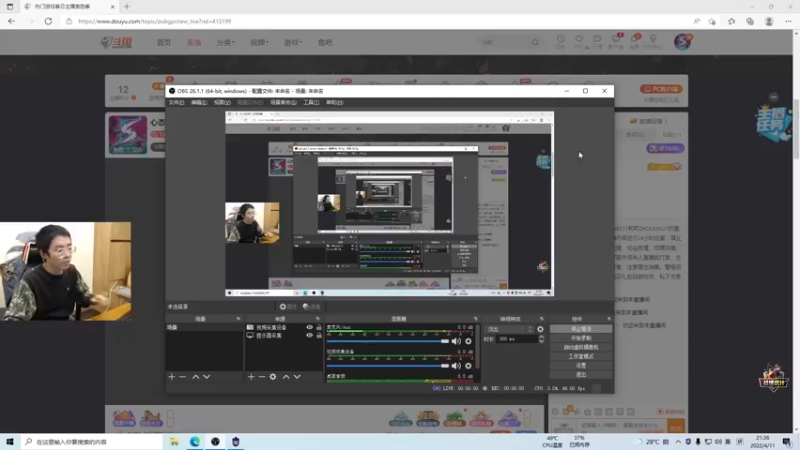
Task: Mute the second audio mixer channel
Action: pyautogui.click(x=456, y=366)
